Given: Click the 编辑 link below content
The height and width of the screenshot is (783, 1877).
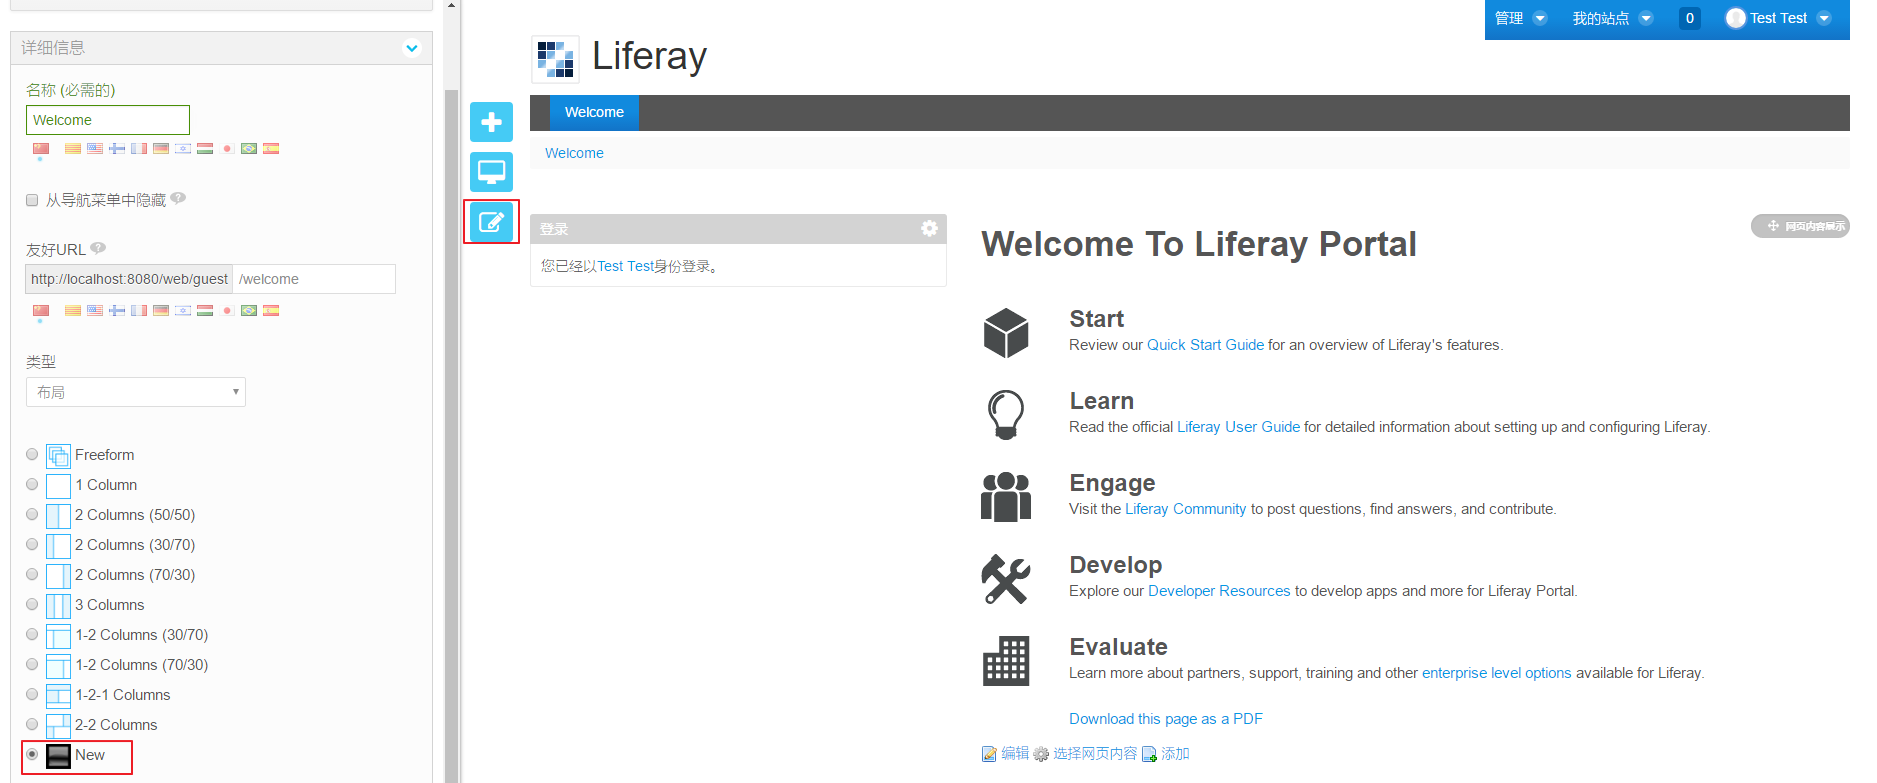Looking at the screenshot, I should [x=1005, y=753].
